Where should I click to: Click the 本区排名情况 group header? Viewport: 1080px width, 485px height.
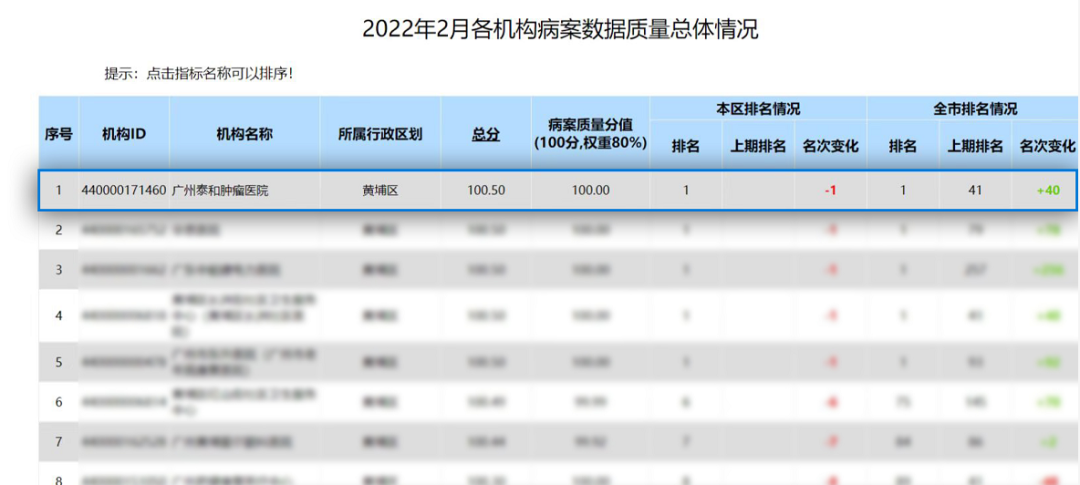758,109
